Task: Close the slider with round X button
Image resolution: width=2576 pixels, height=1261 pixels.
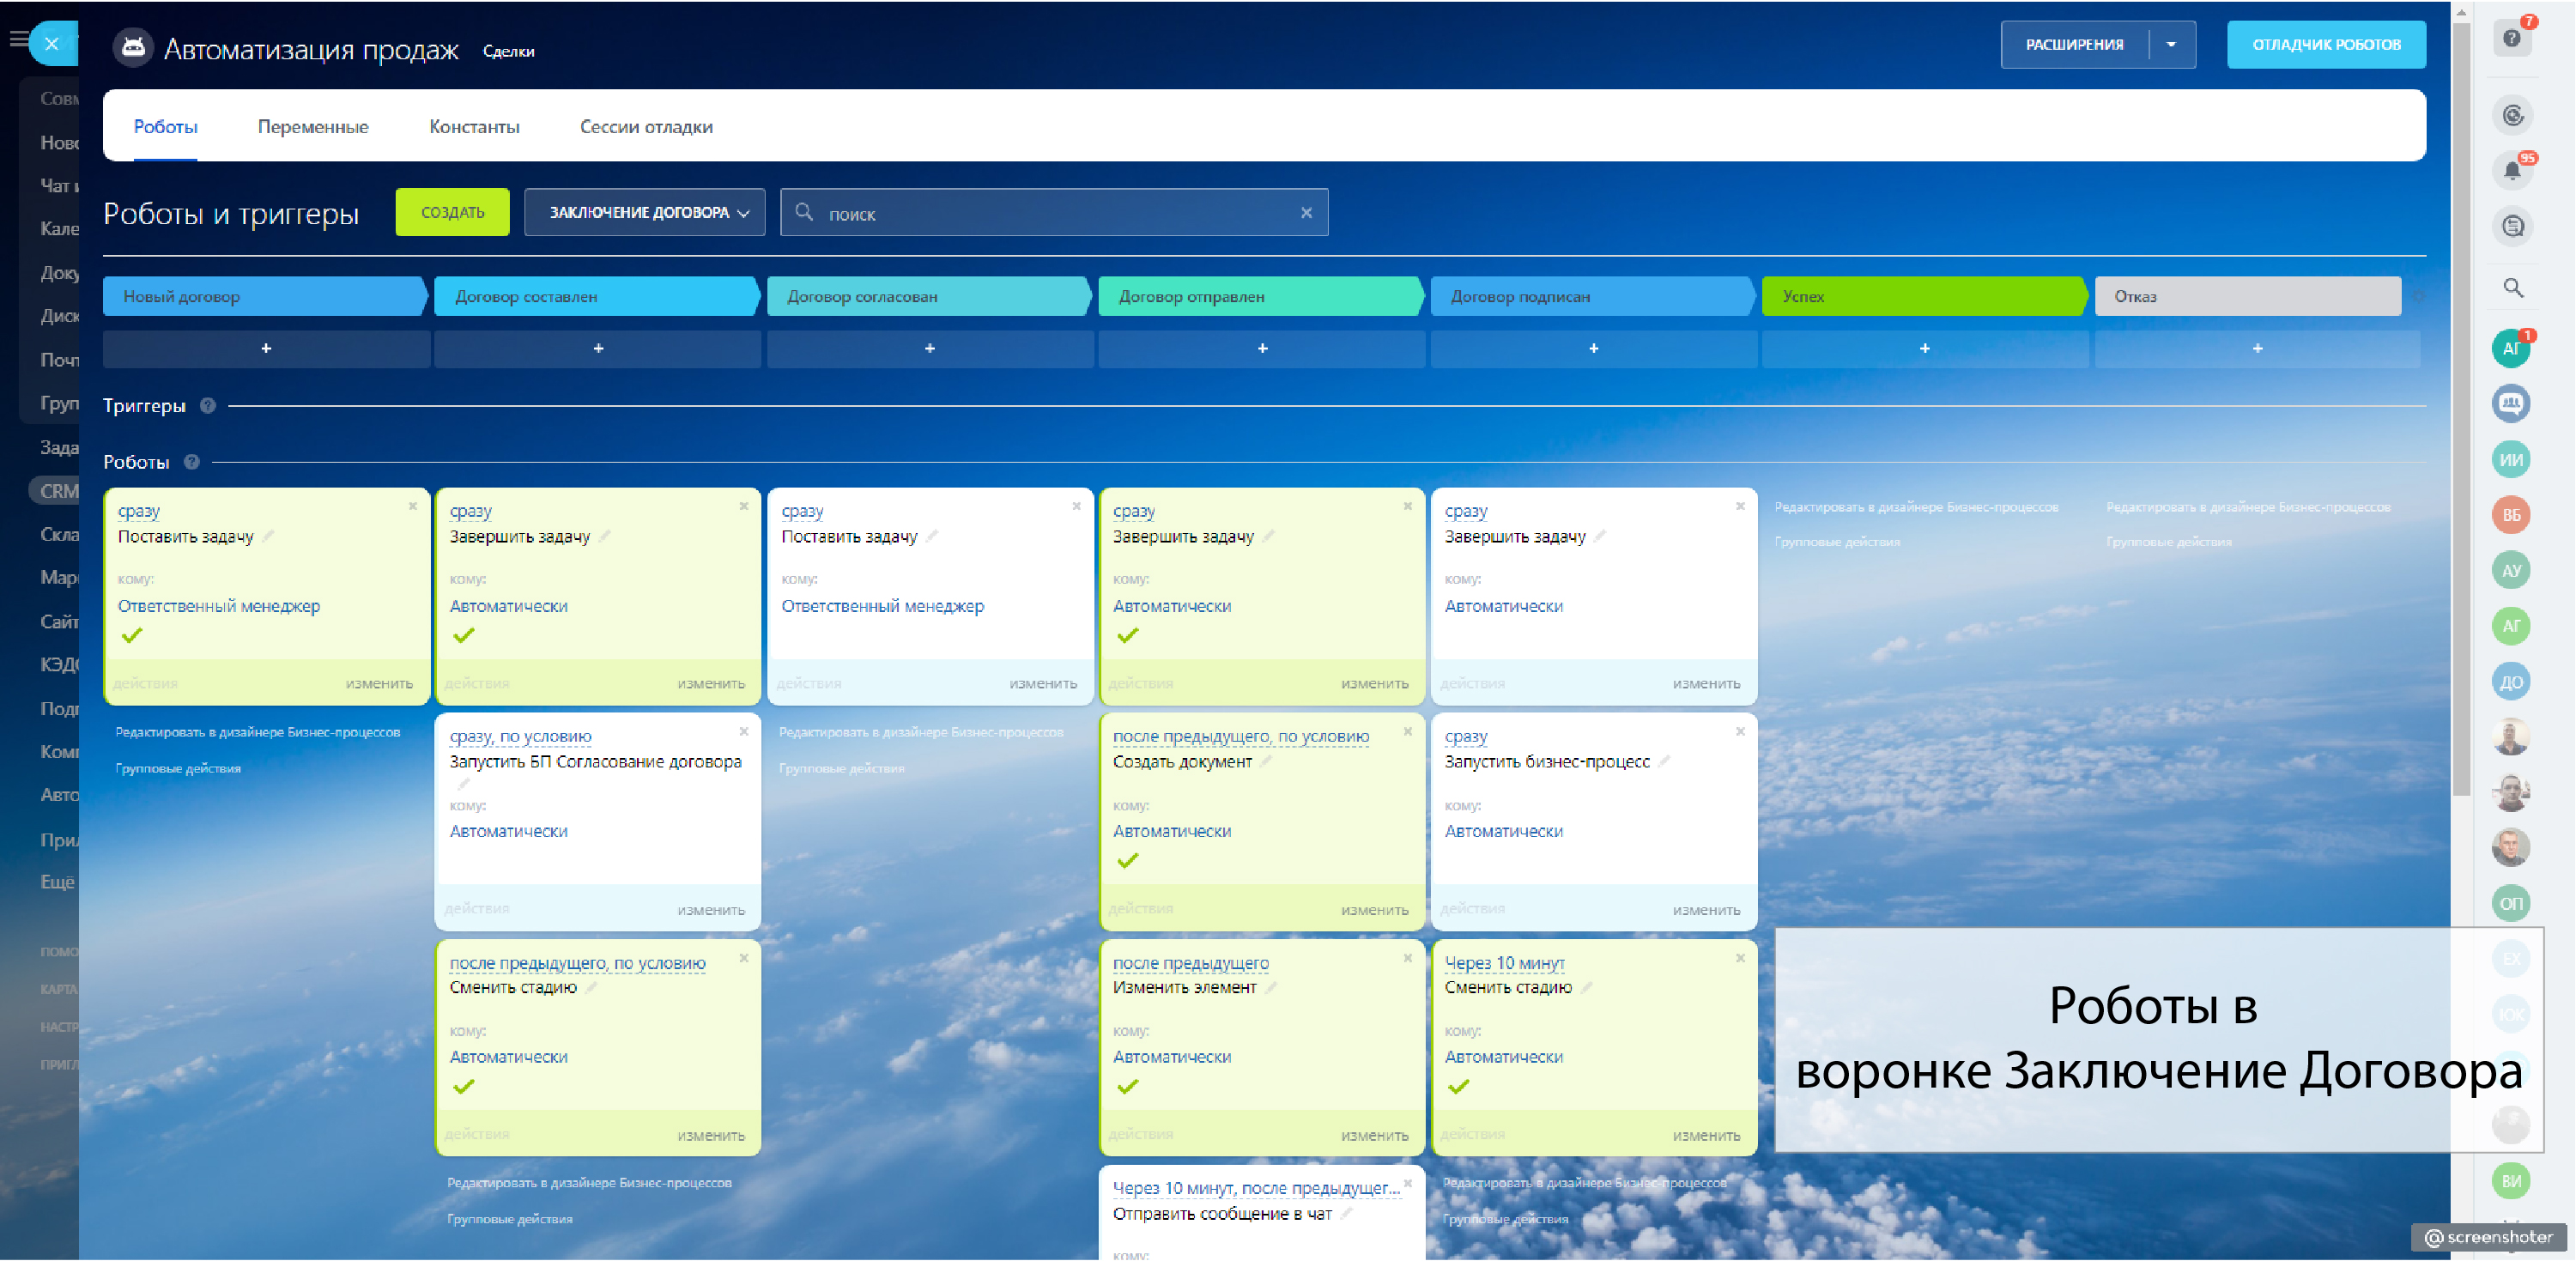Action: click(x=52, y=43)
